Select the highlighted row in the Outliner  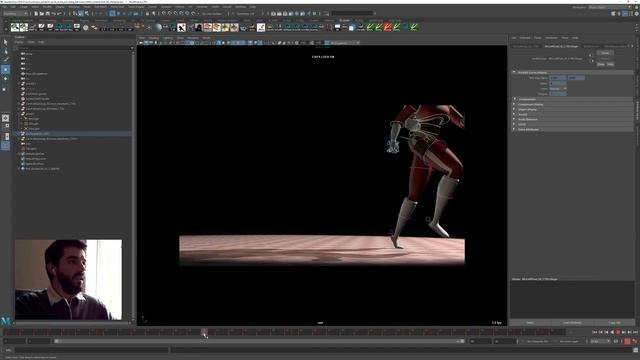[73, 133]
